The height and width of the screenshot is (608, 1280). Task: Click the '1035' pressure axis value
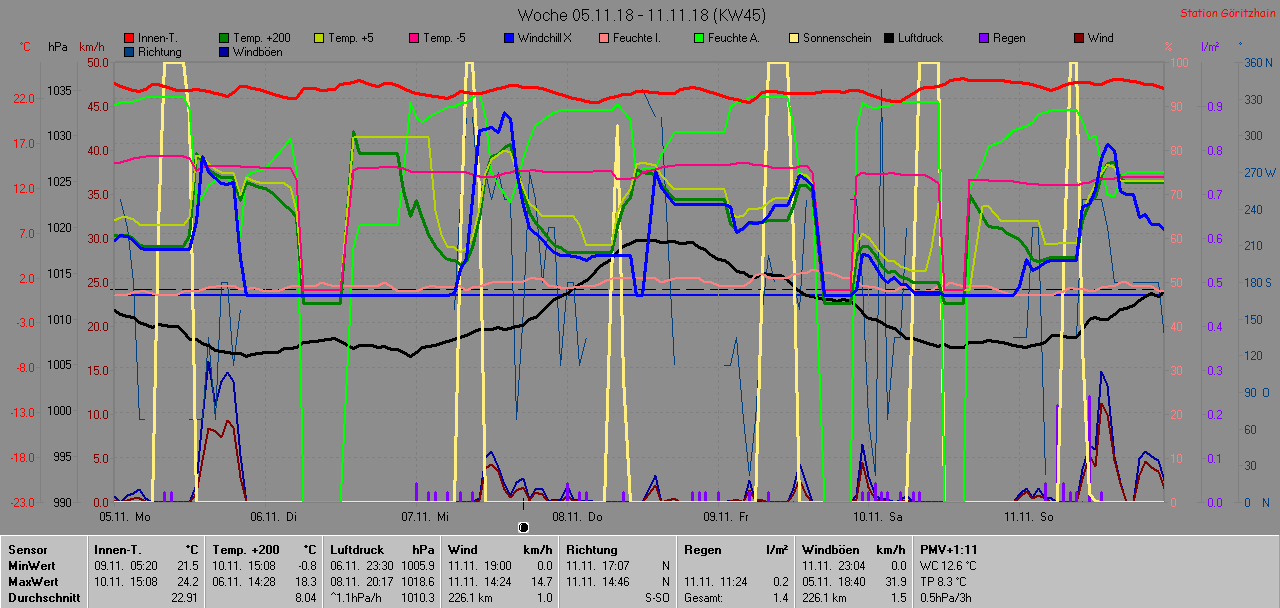[59, 91]
